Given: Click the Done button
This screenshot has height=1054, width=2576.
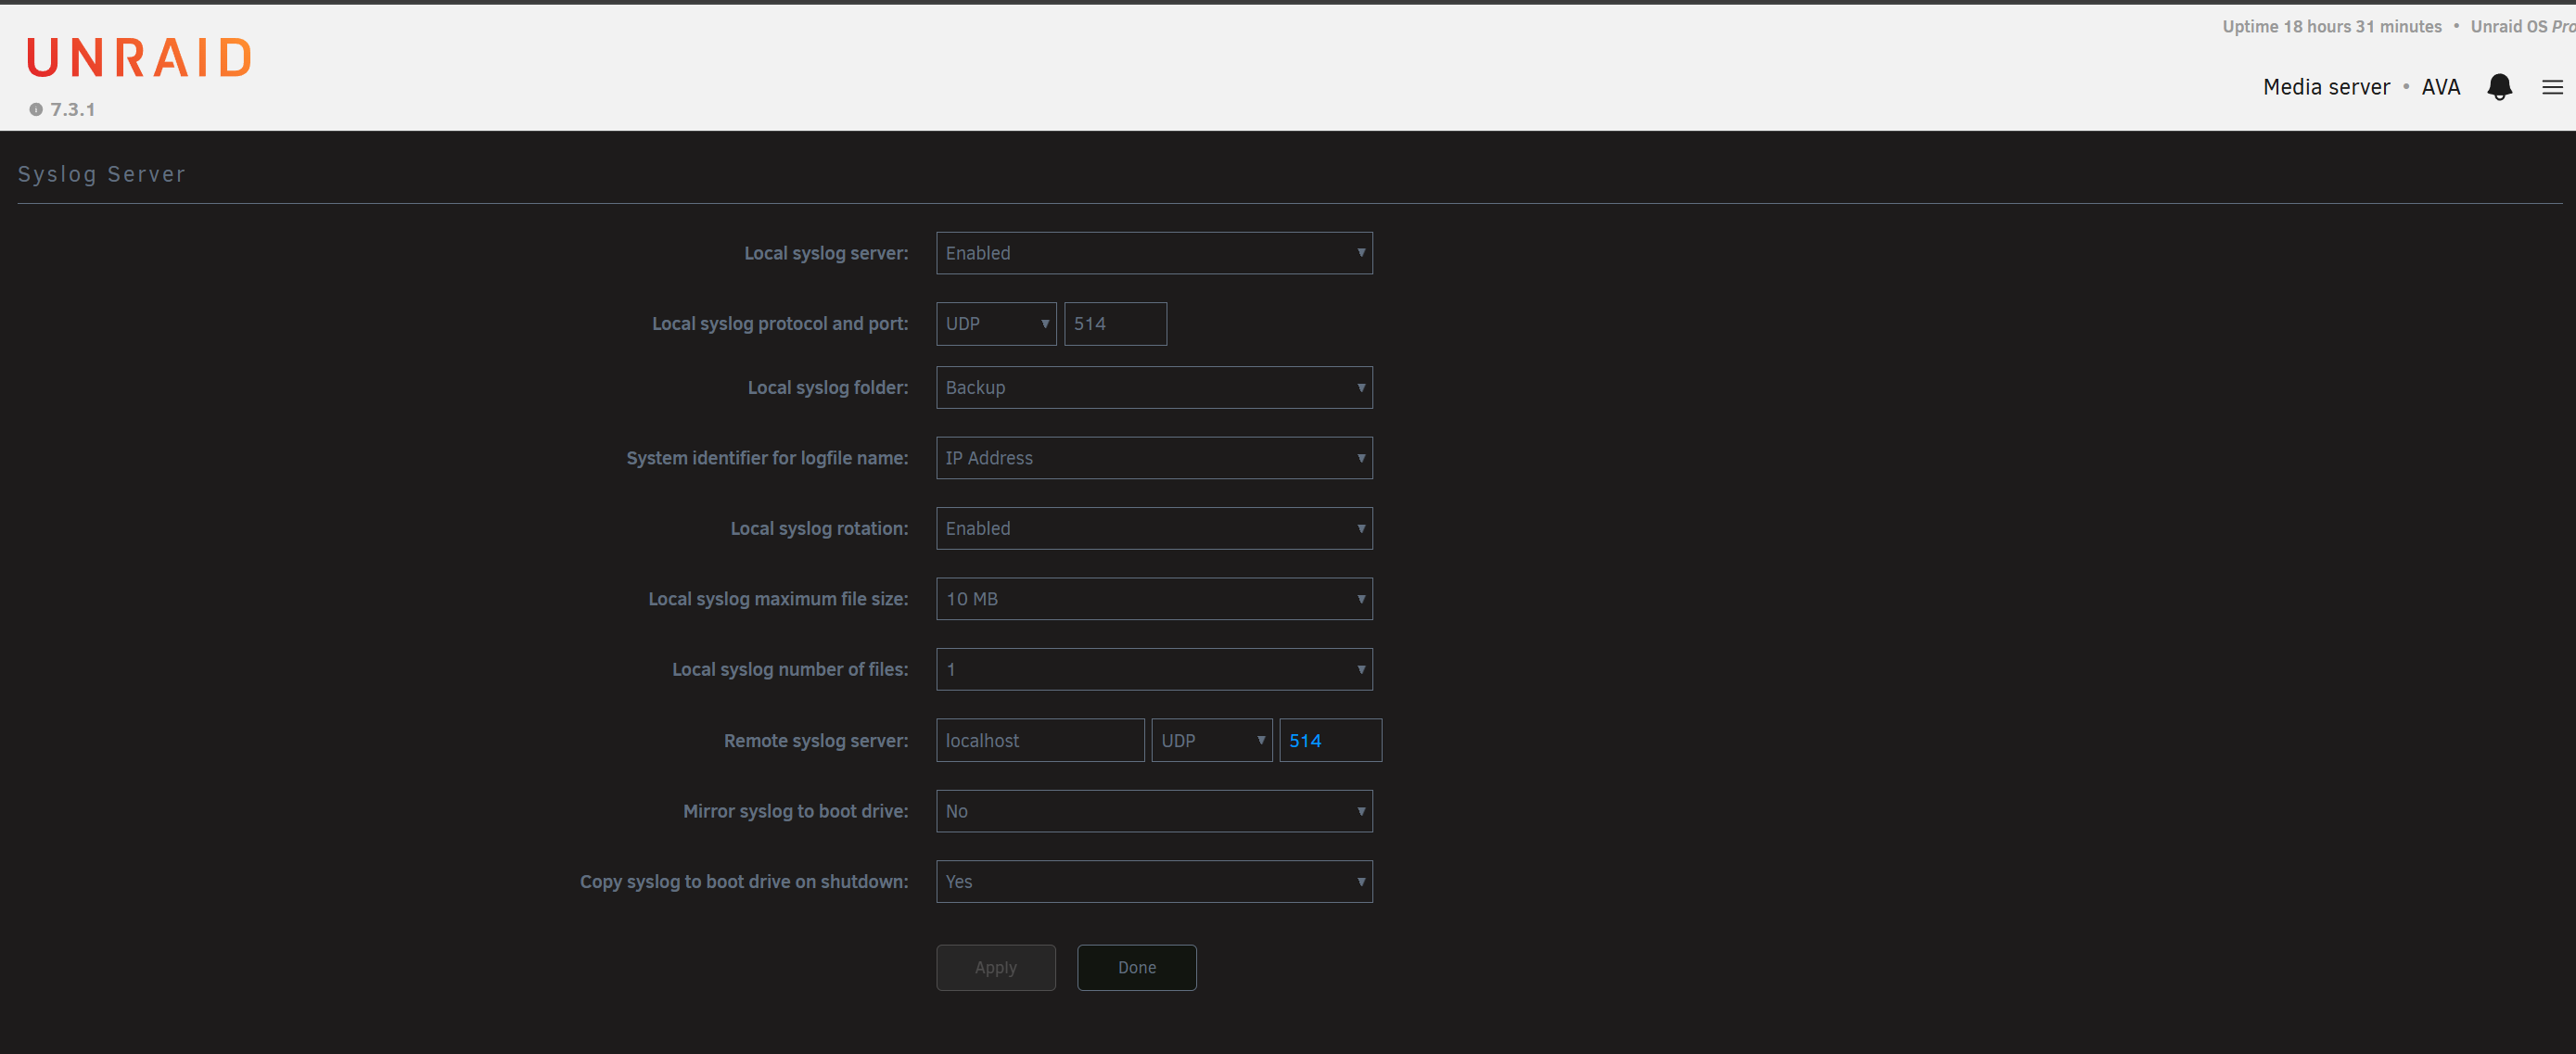Looking at the screenshot, I should point(1137,967).
